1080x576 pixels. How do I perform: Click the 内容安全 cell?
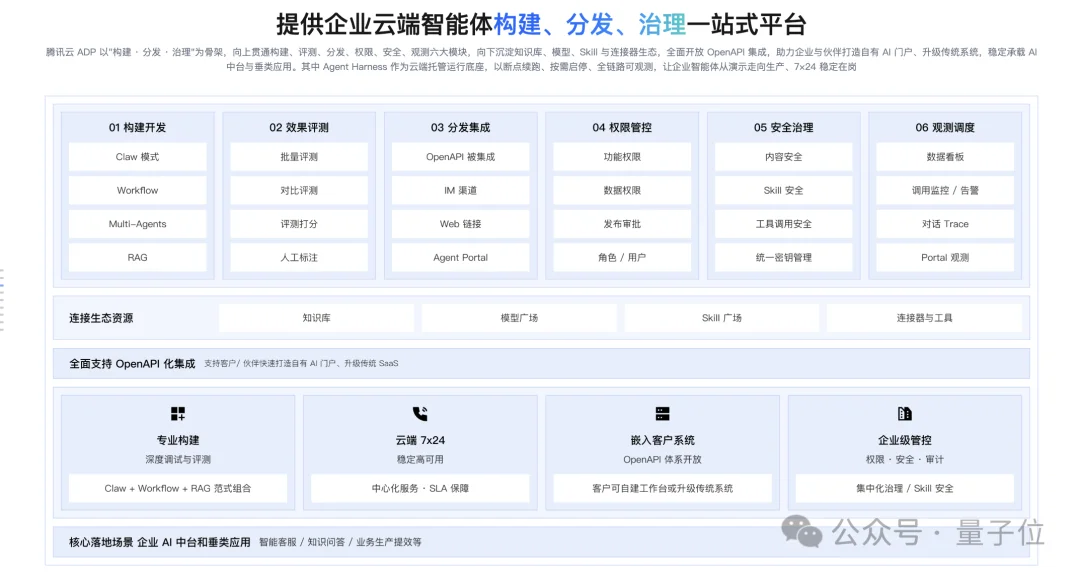[784, 157]
